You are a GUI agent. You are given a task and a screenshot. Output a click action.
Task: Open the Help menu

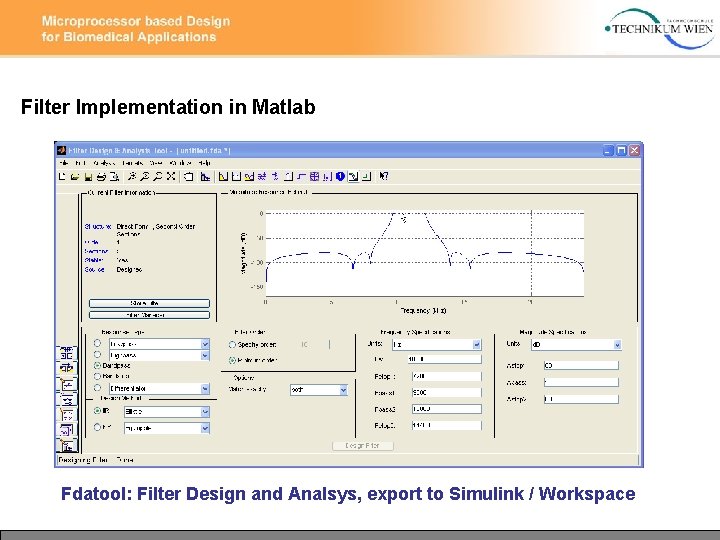point(205,163)
